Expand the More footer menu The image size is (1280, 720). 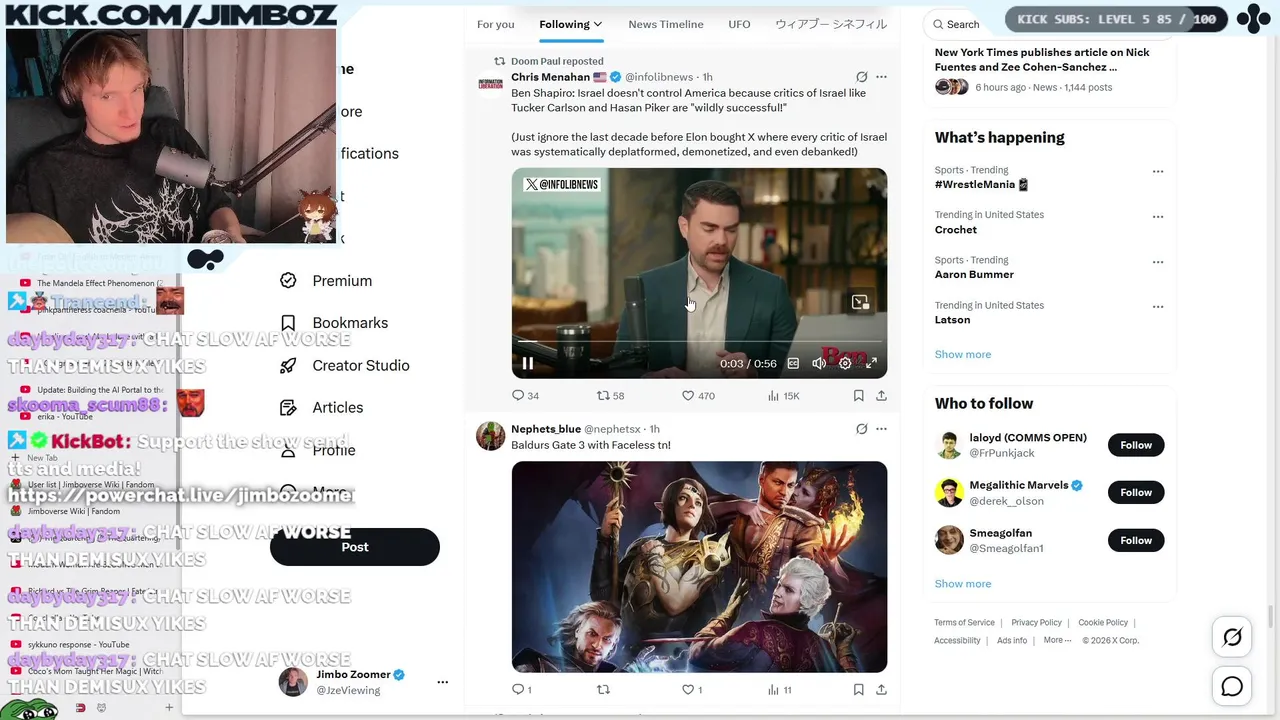click(x=1057, y=640)
